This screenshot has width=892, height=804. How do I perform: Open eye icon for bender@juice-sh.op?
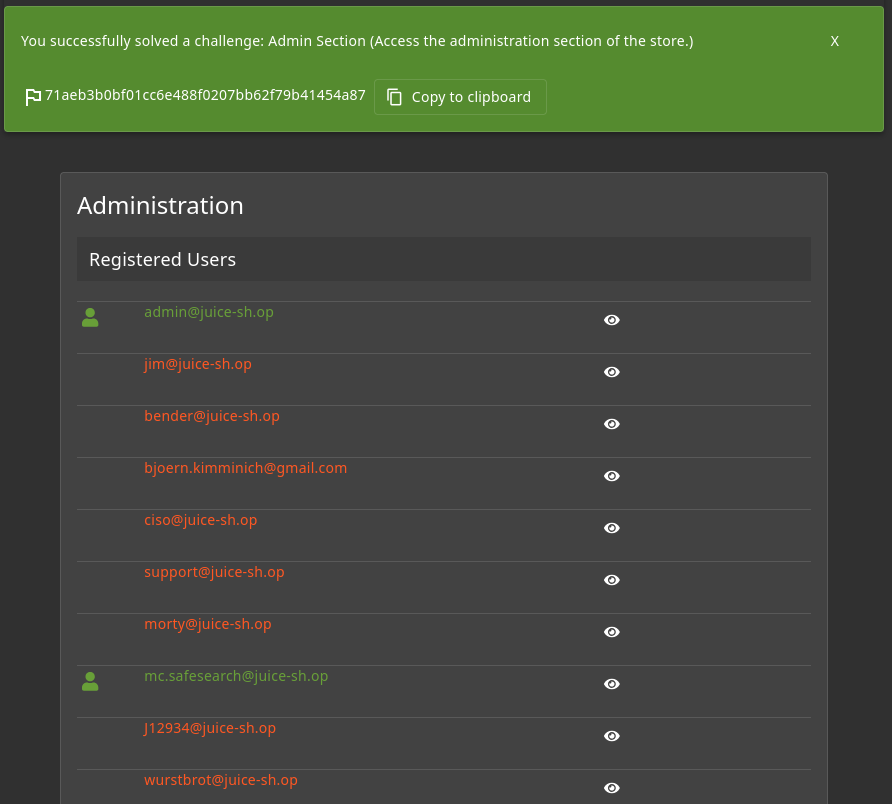[612, 424]
